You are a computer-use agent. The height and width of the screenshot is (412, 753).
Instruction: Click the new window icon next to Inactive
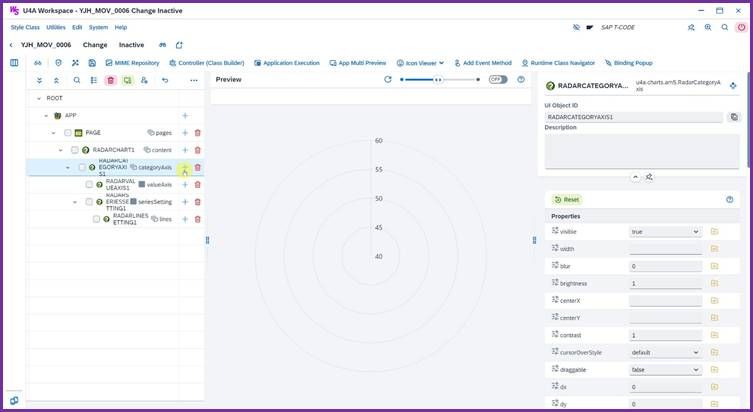click(x=179, y=45)
